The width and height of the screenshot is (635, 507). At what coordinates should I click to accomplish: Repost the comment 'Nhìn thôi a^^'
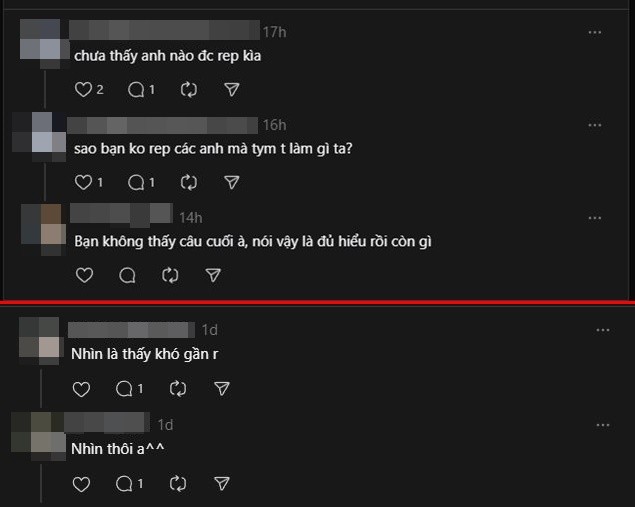tap(178, 484)
